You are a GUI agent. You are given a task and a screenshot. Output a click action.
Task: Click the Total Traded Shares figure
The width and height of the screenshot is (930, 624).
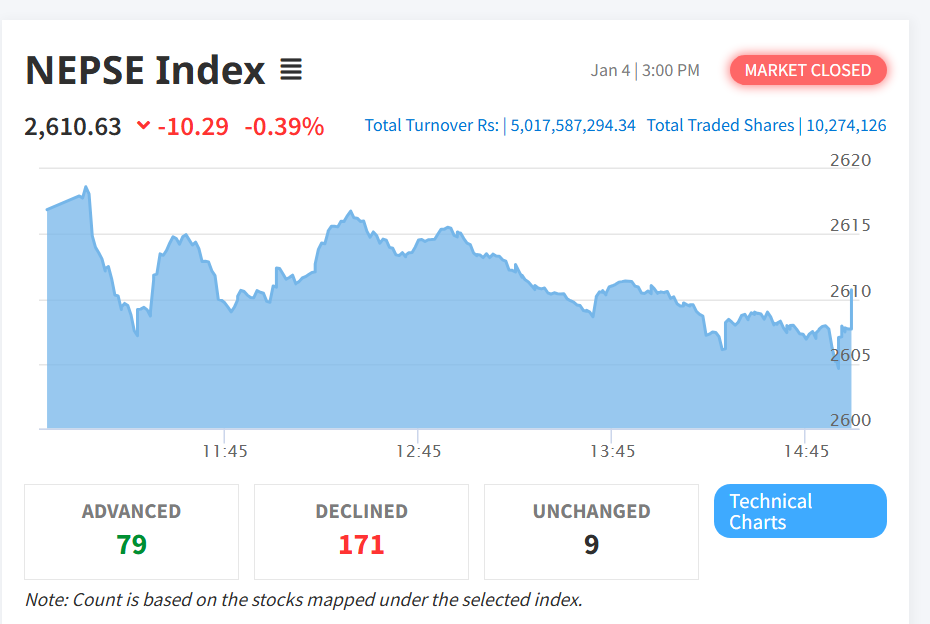click(845, 126)
